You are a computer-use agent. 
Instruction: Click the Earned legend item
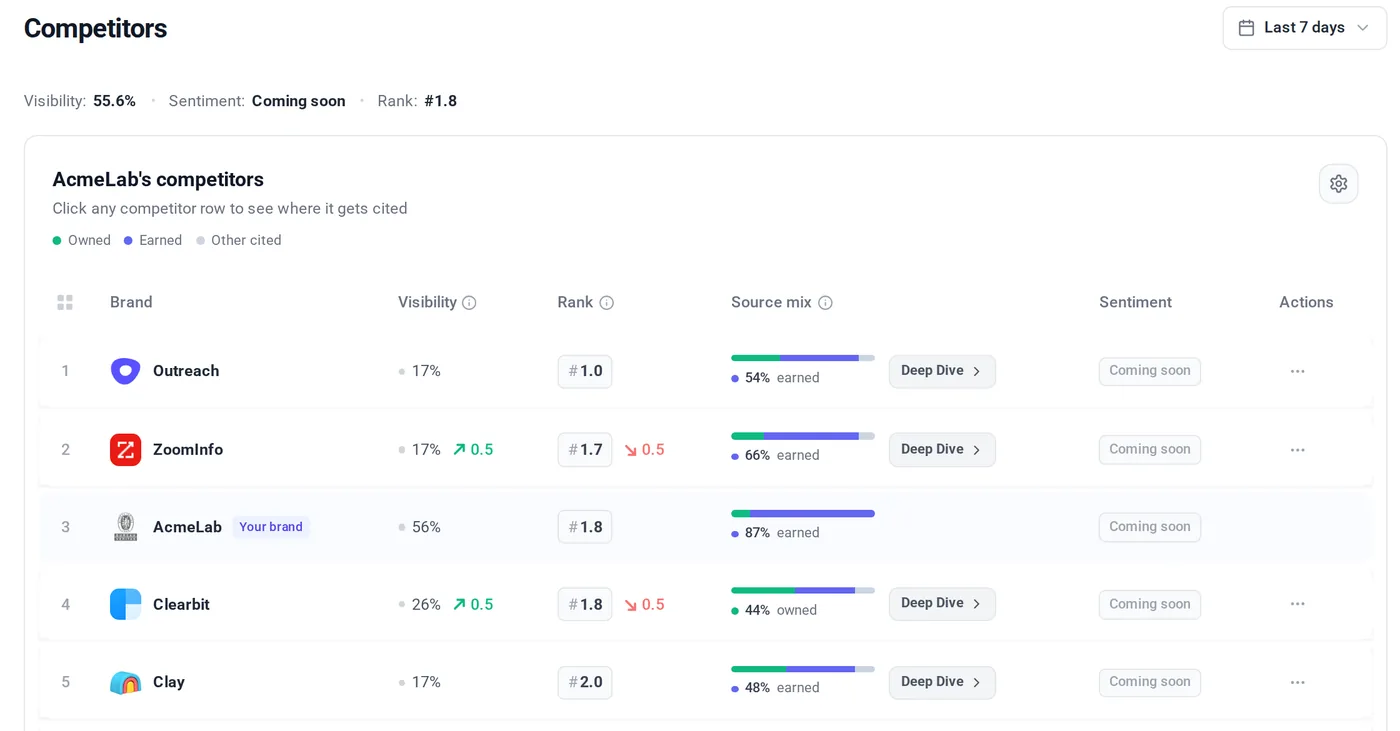pos(153,240)
